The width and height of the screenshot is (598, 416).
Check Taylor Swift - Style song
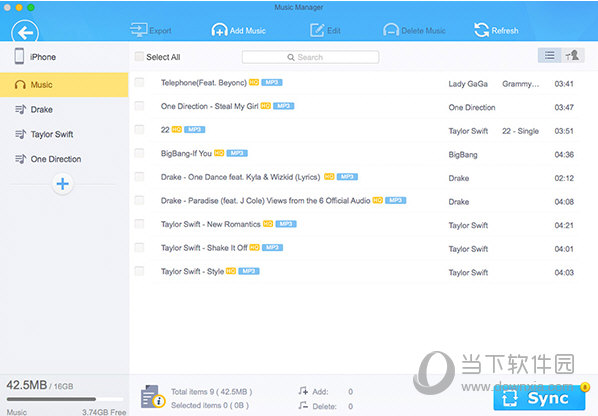tap(139, 271)
